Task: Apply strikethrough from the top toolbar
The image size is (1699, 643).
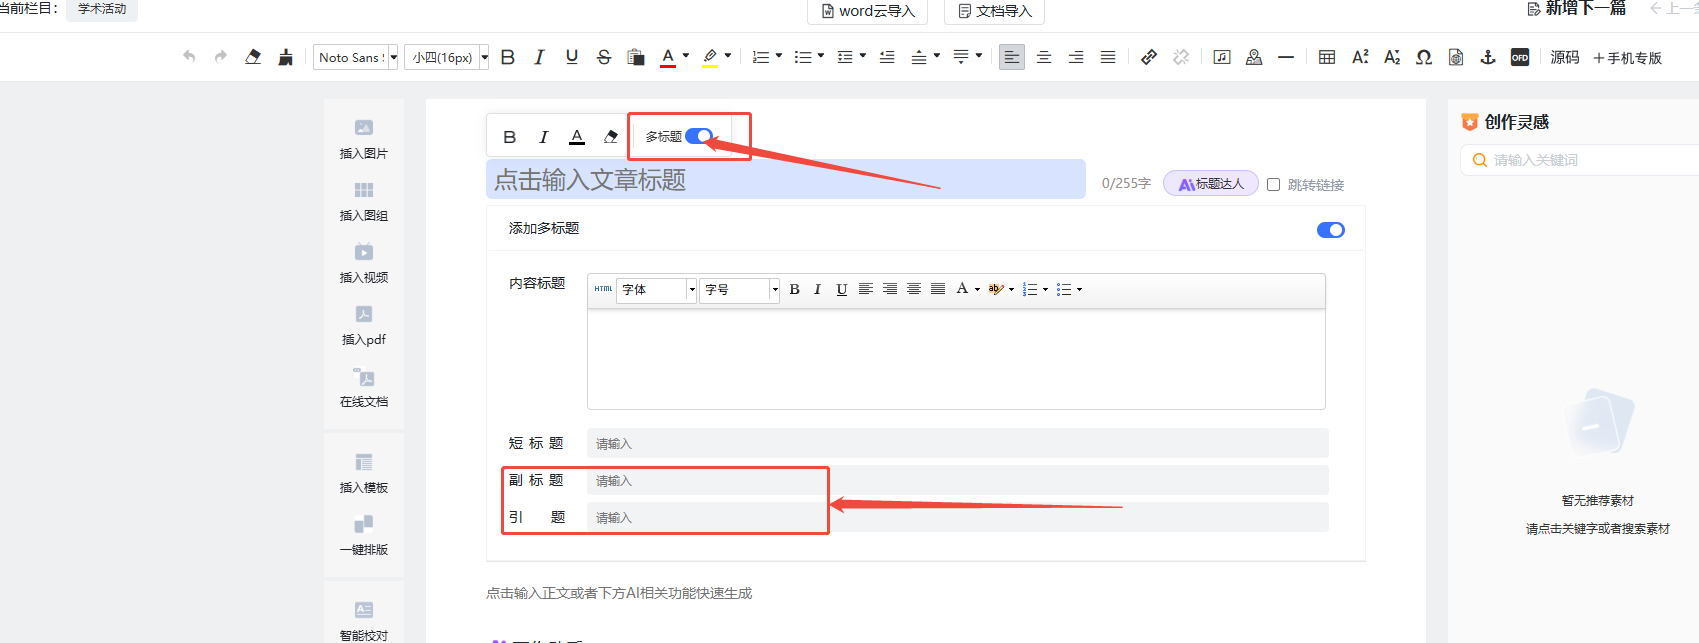Action: coord(603,57)
